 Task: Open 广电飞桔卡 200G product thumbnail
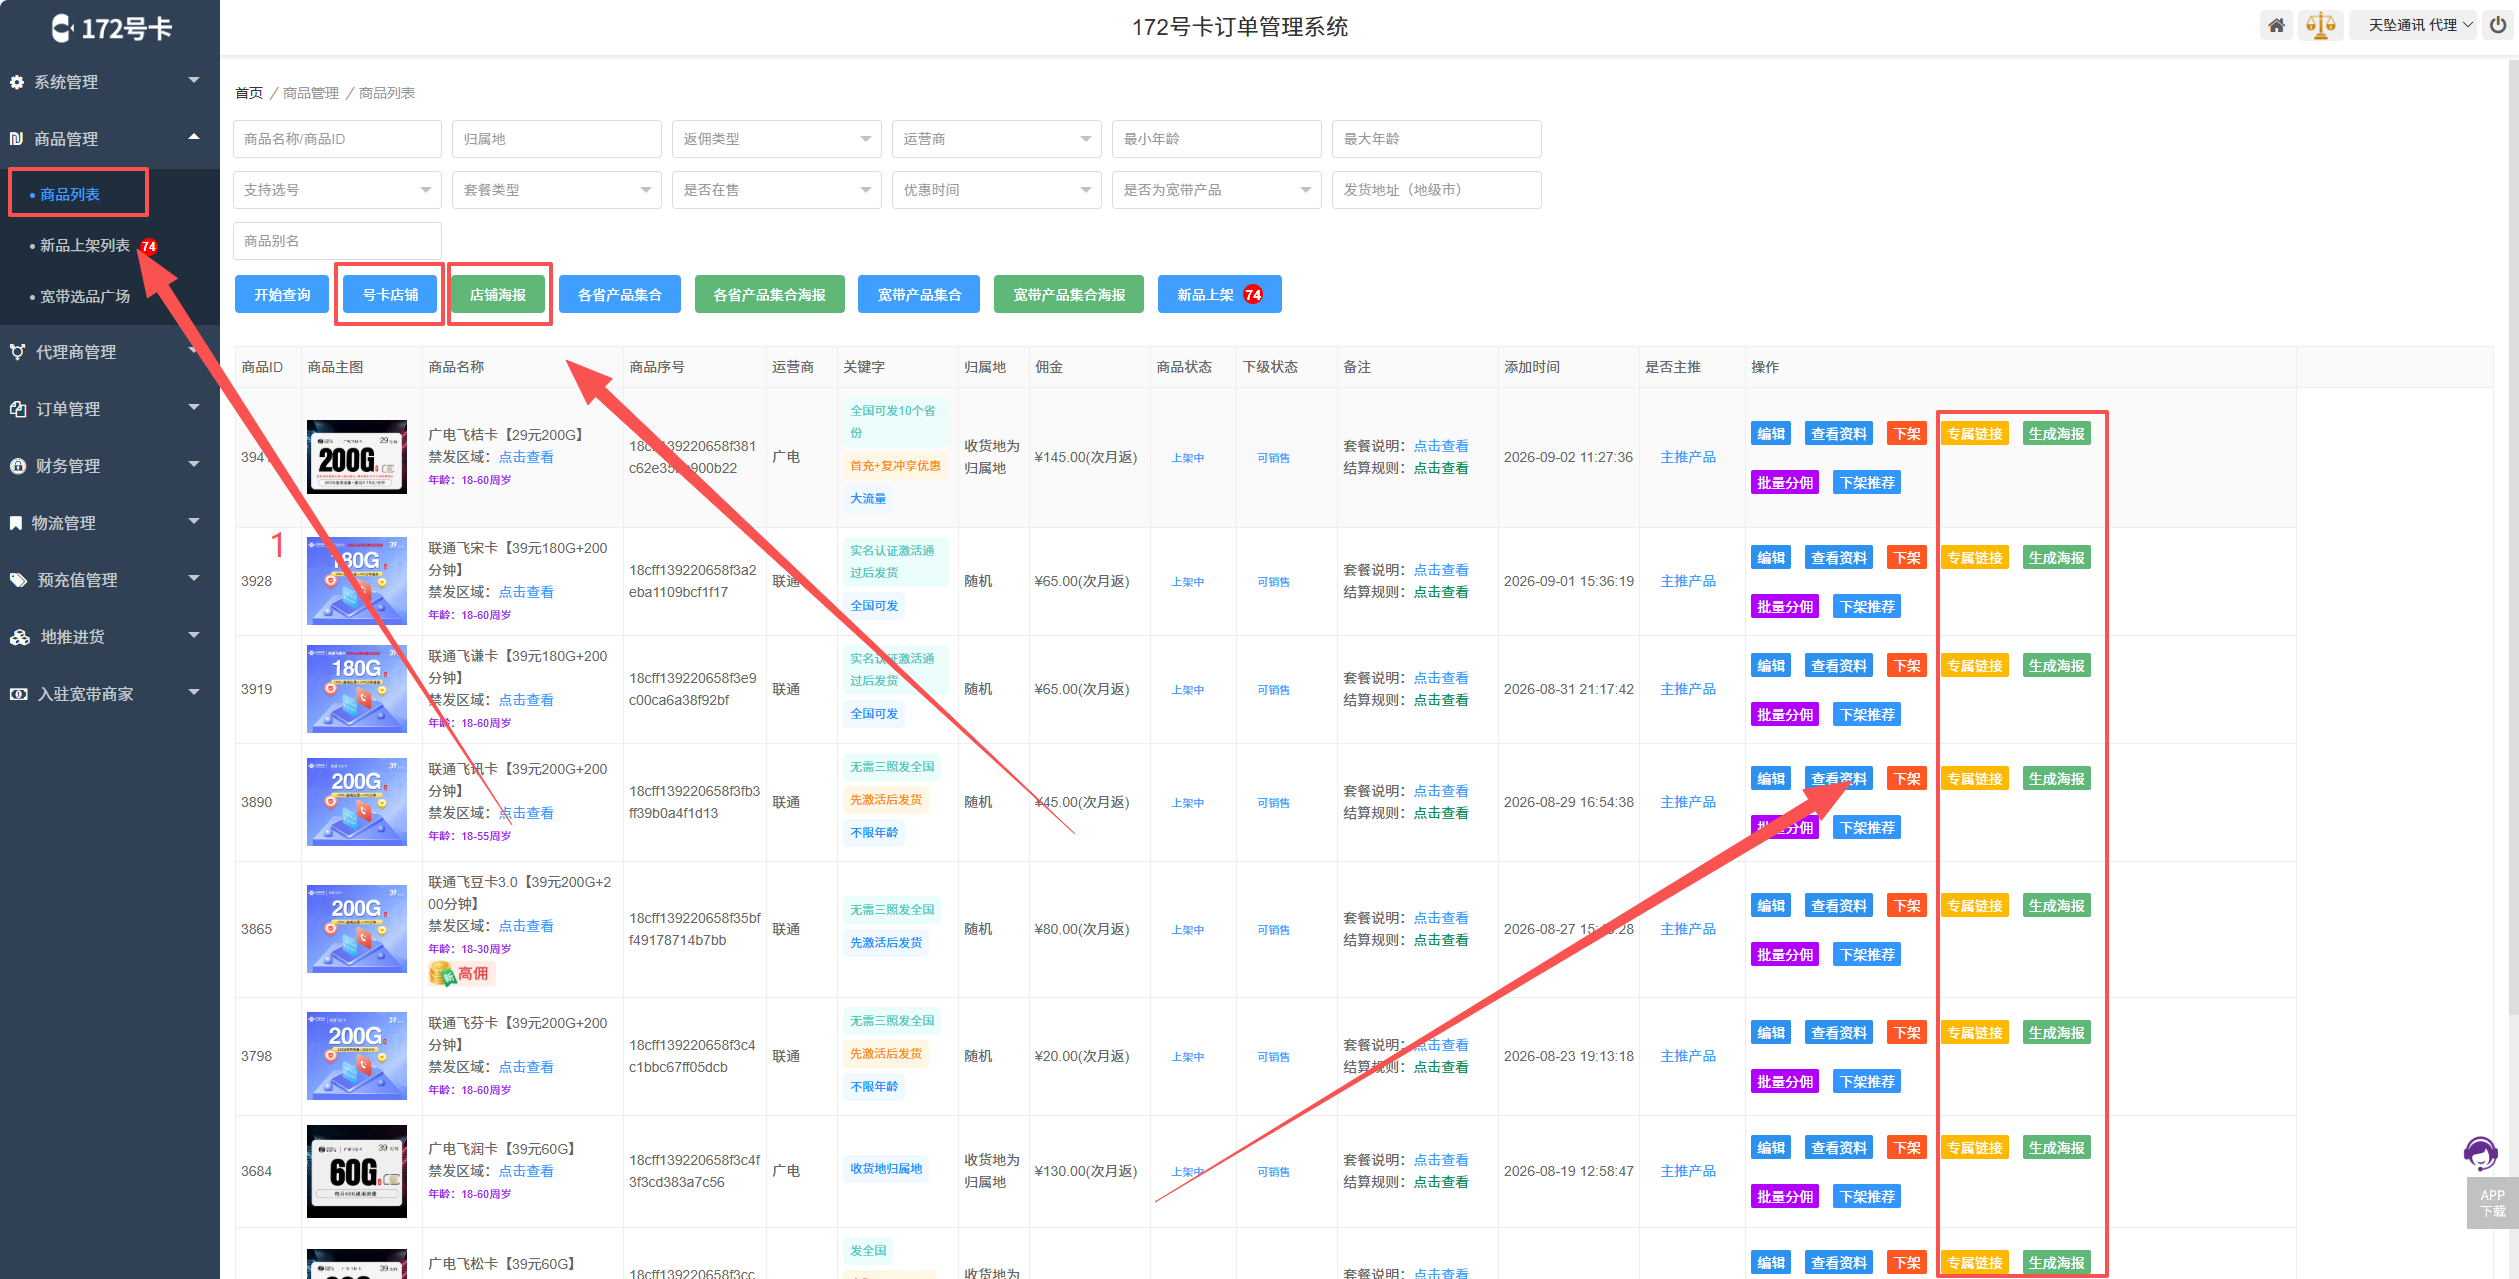pos(357,457)
